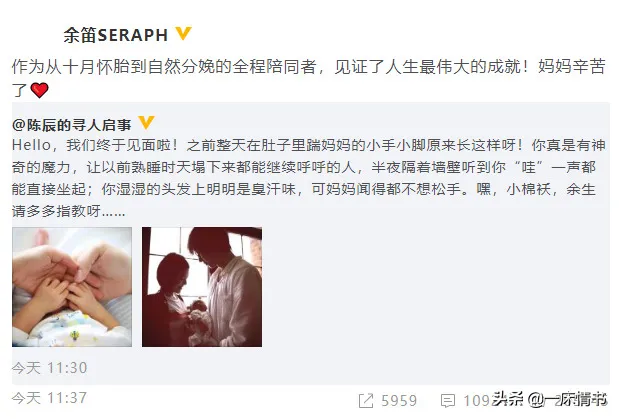The width and height of the screenshot is (619, 419).
Task: Click the comment speech bubble icon
Action: point(448,401)
